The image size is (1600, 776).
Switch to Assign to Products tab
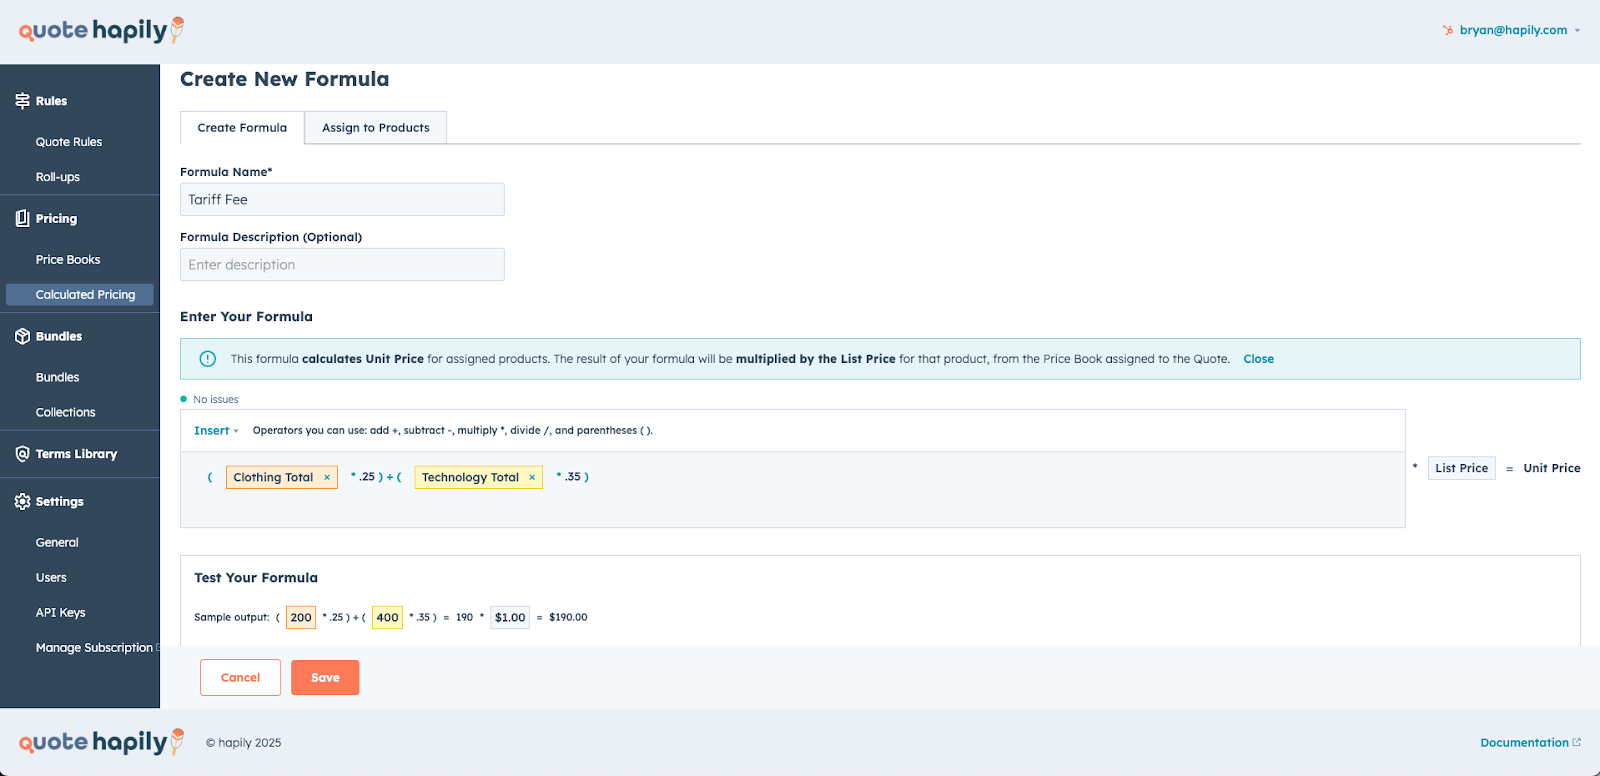(375, 128)
